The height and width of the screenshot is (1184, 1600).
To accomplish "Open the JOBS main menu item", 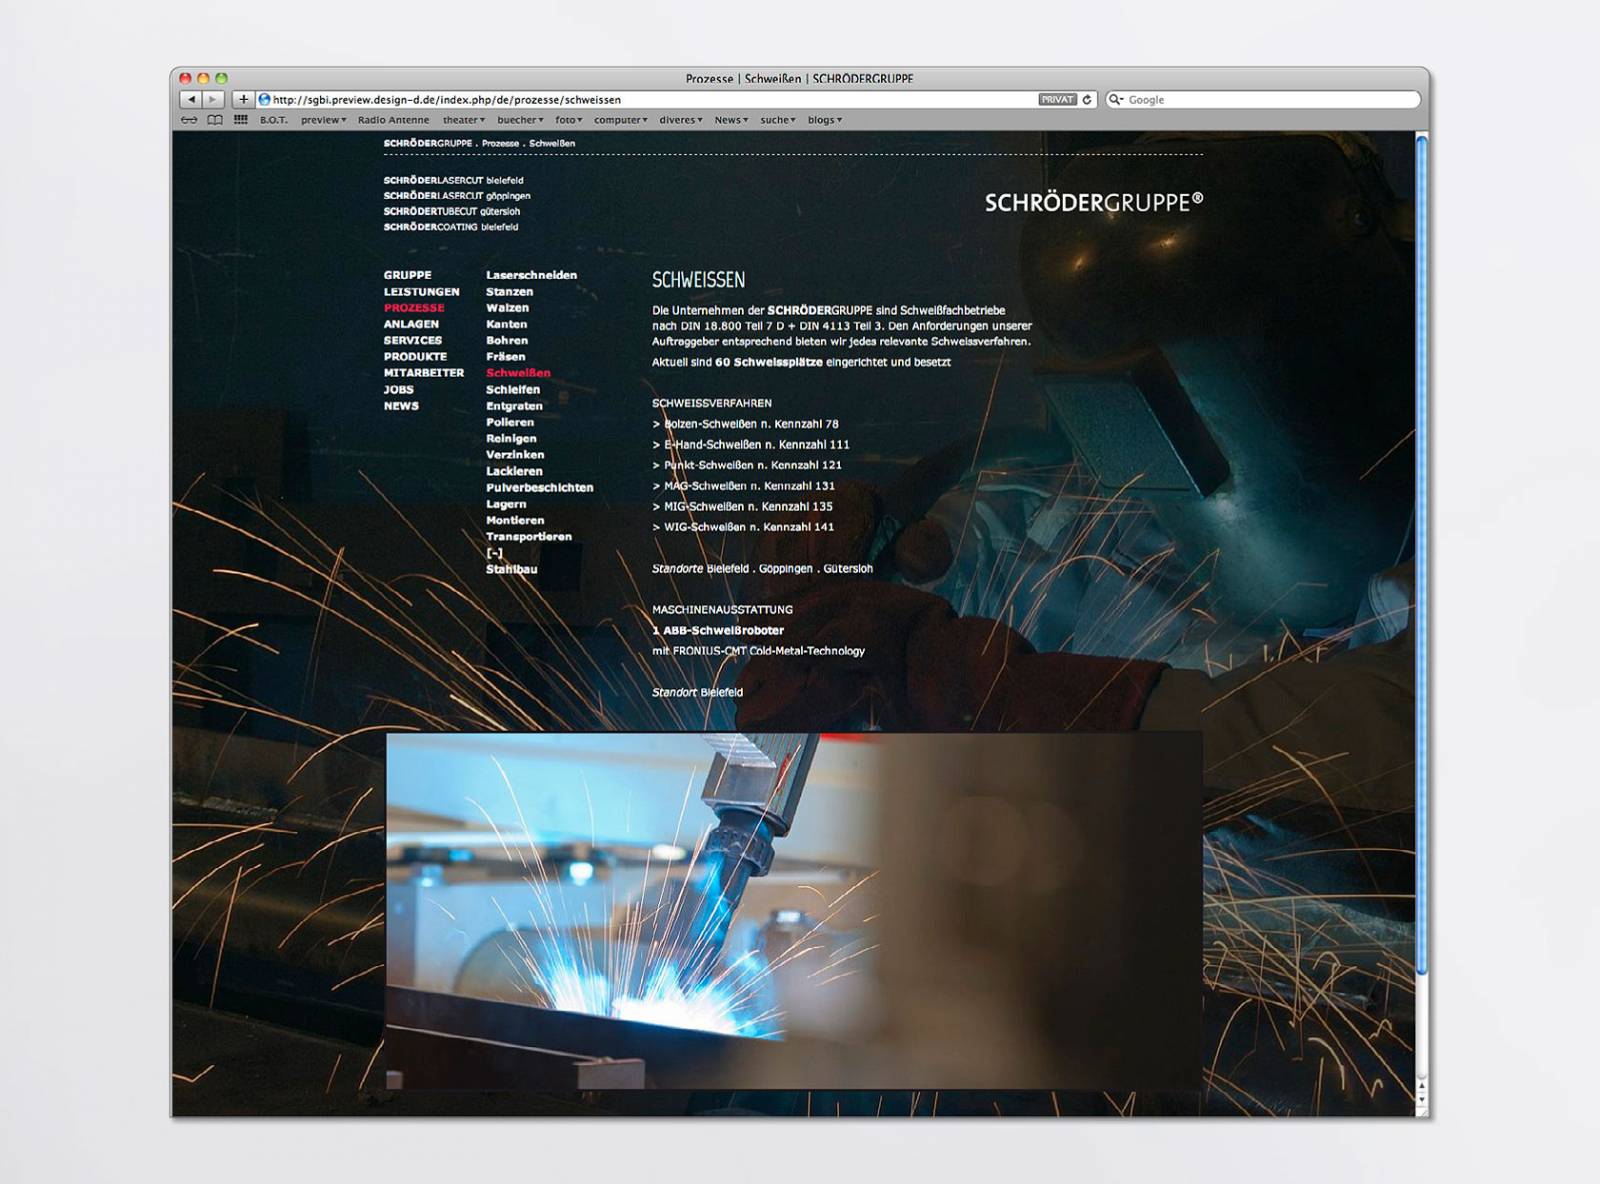I will click(x=399, y=390).
